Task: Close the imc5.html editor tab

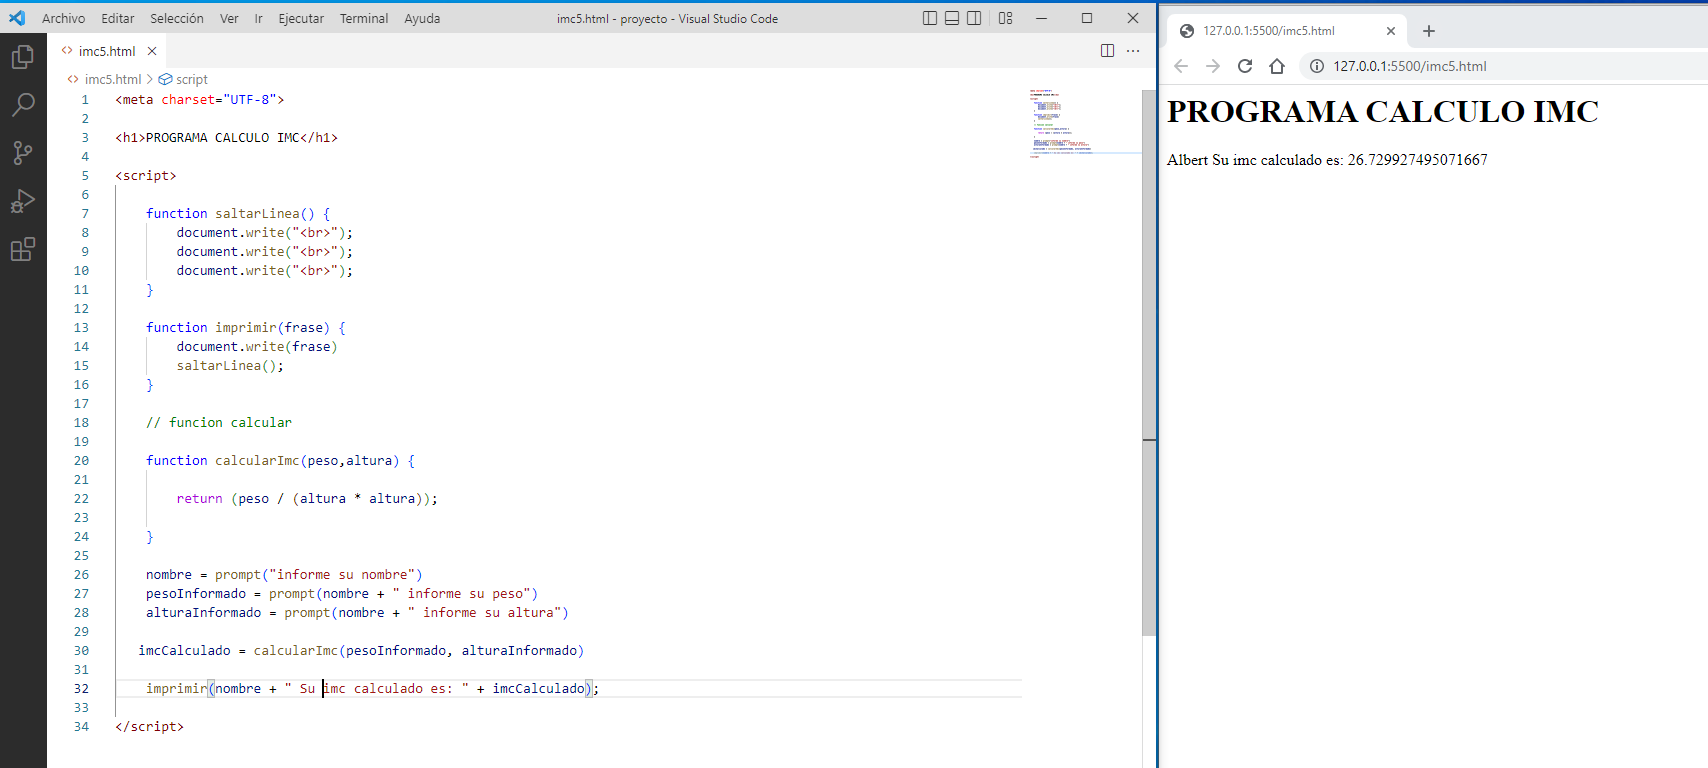Action: pos(152,51)
